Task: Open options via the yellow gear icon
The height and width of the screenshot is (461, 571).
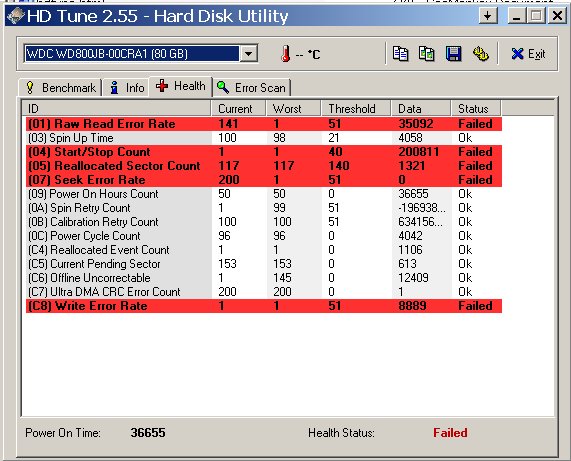Action: point(481,54)
